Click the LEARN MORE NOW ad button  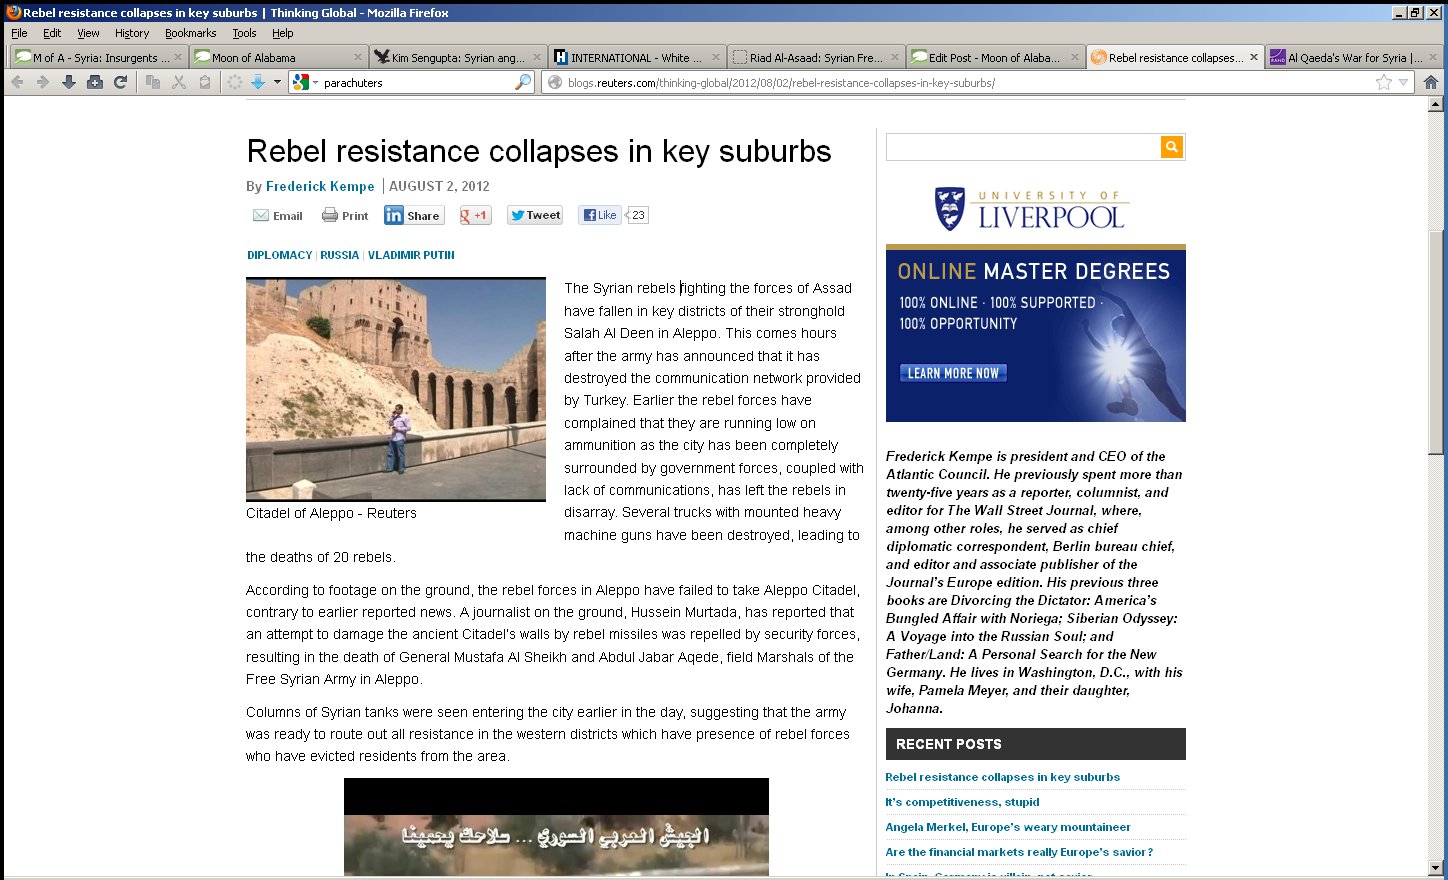coord(953,373)
